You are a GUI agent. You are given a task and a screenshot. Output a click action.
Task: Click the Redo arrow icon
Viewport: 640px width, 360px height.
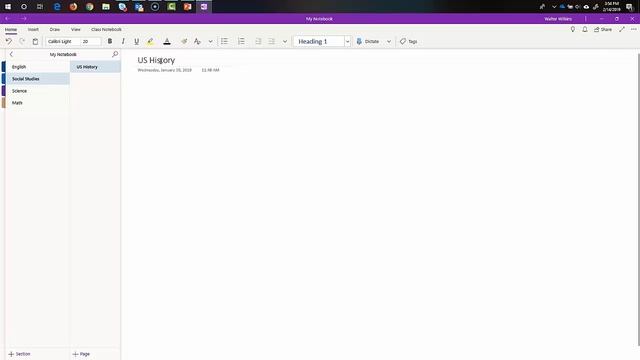(22, 41)
